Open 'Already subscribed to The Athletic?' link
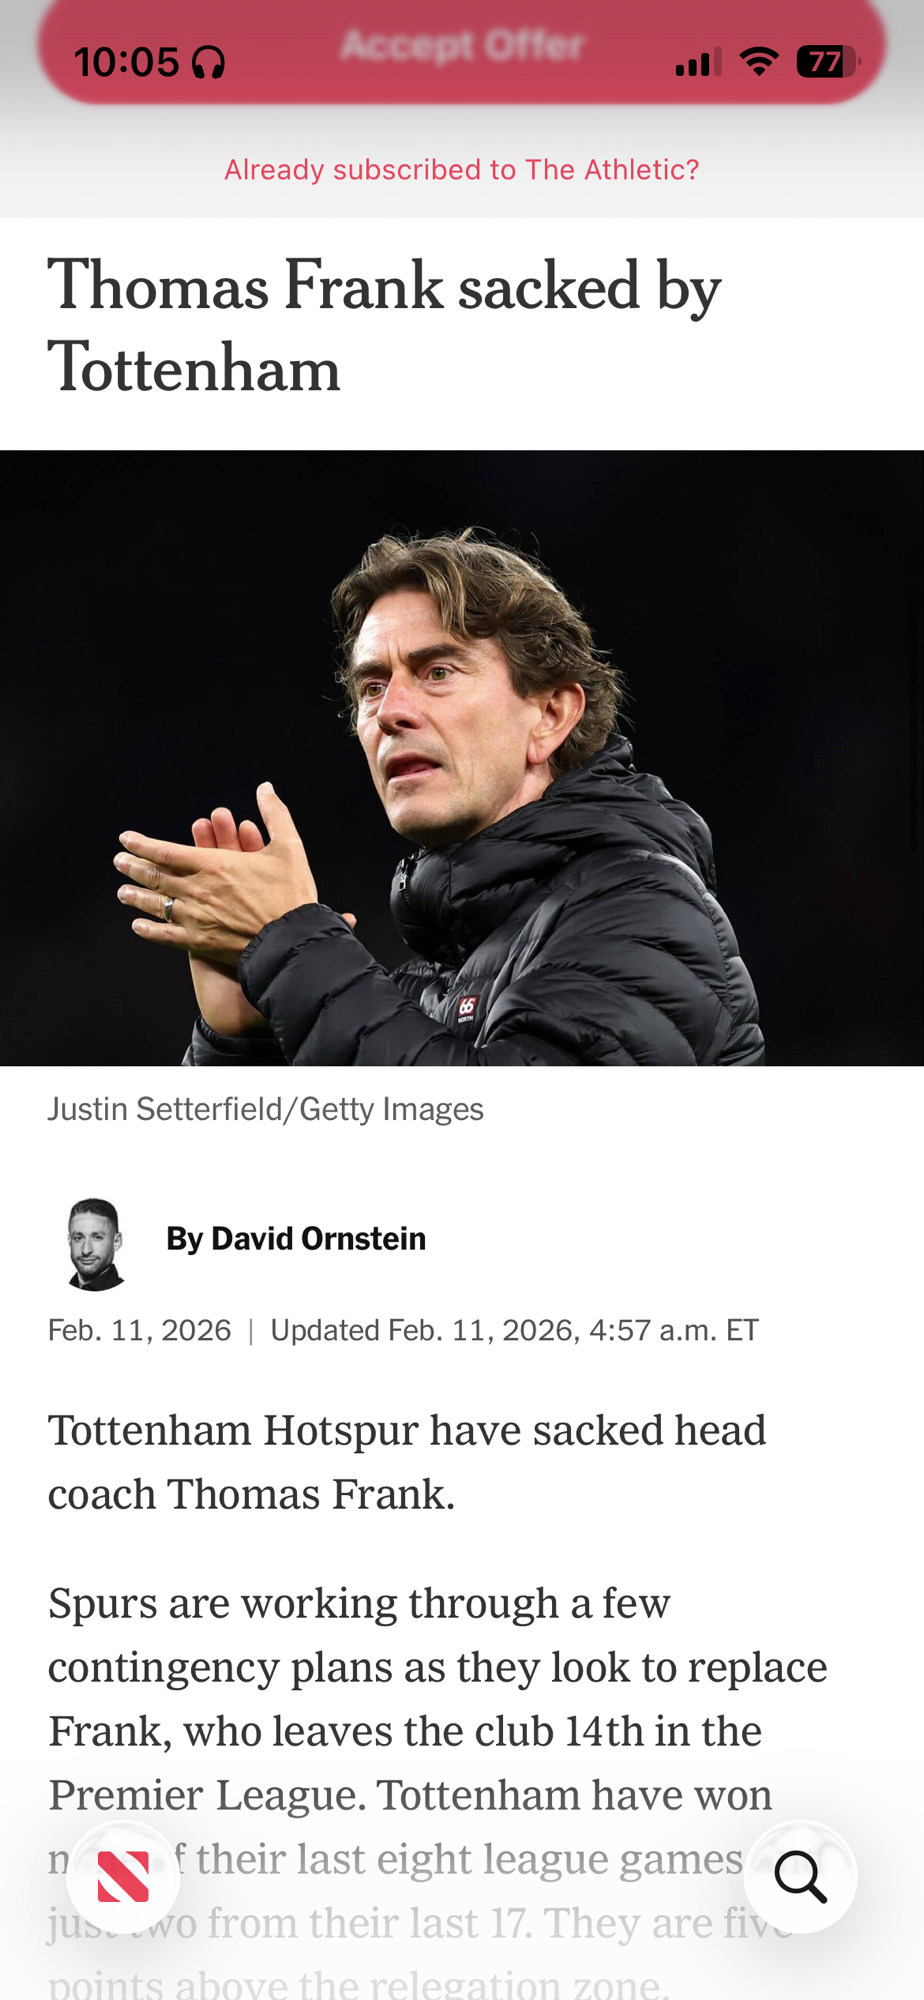924x2000 pixels. 462,170
